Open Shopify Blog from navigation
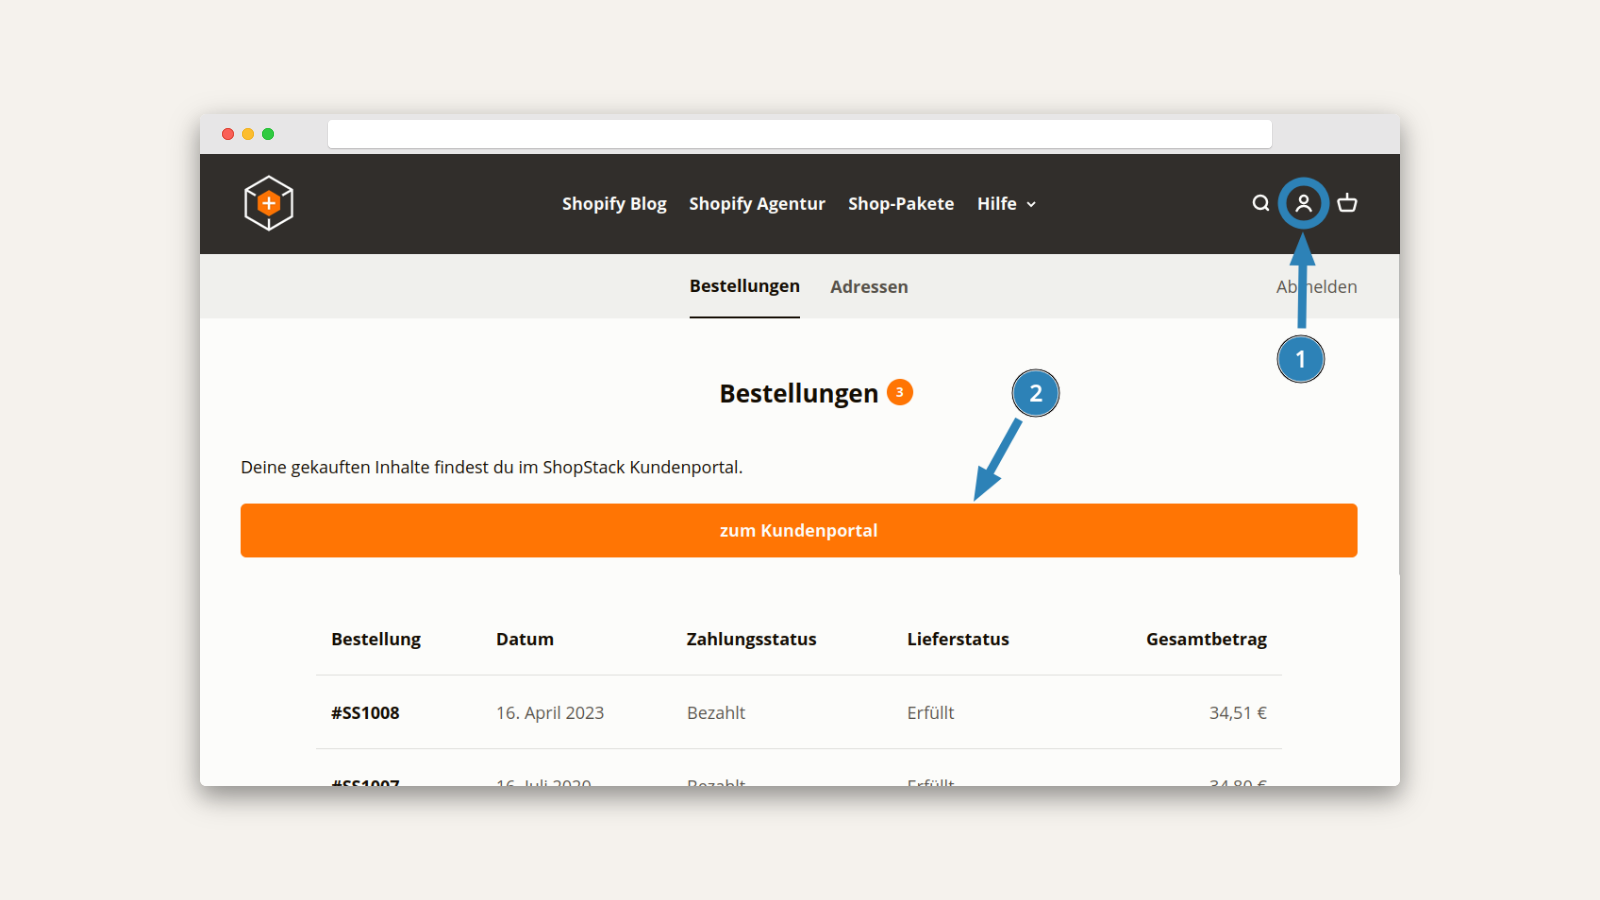Screen dimensions: 1600x900 [x=614, y=204]
